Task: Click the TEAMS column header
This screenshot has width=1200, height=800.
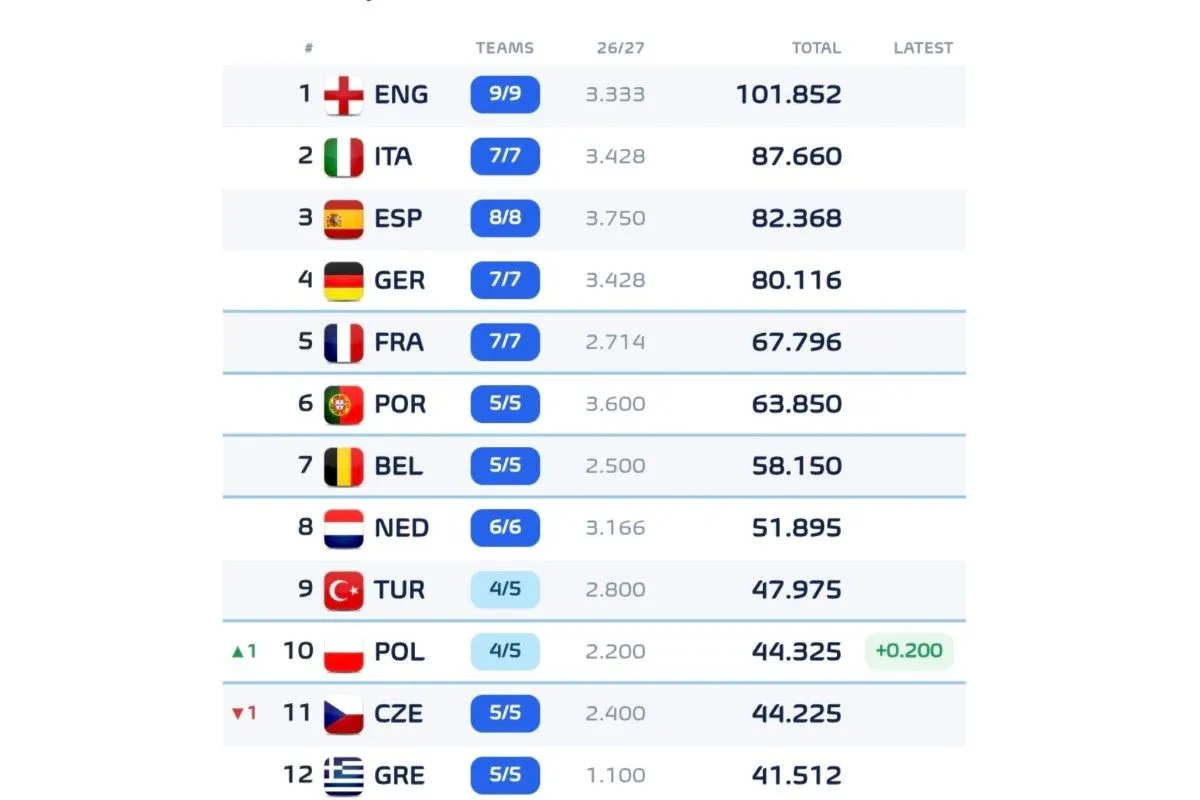Action: [x=505, y=48]
